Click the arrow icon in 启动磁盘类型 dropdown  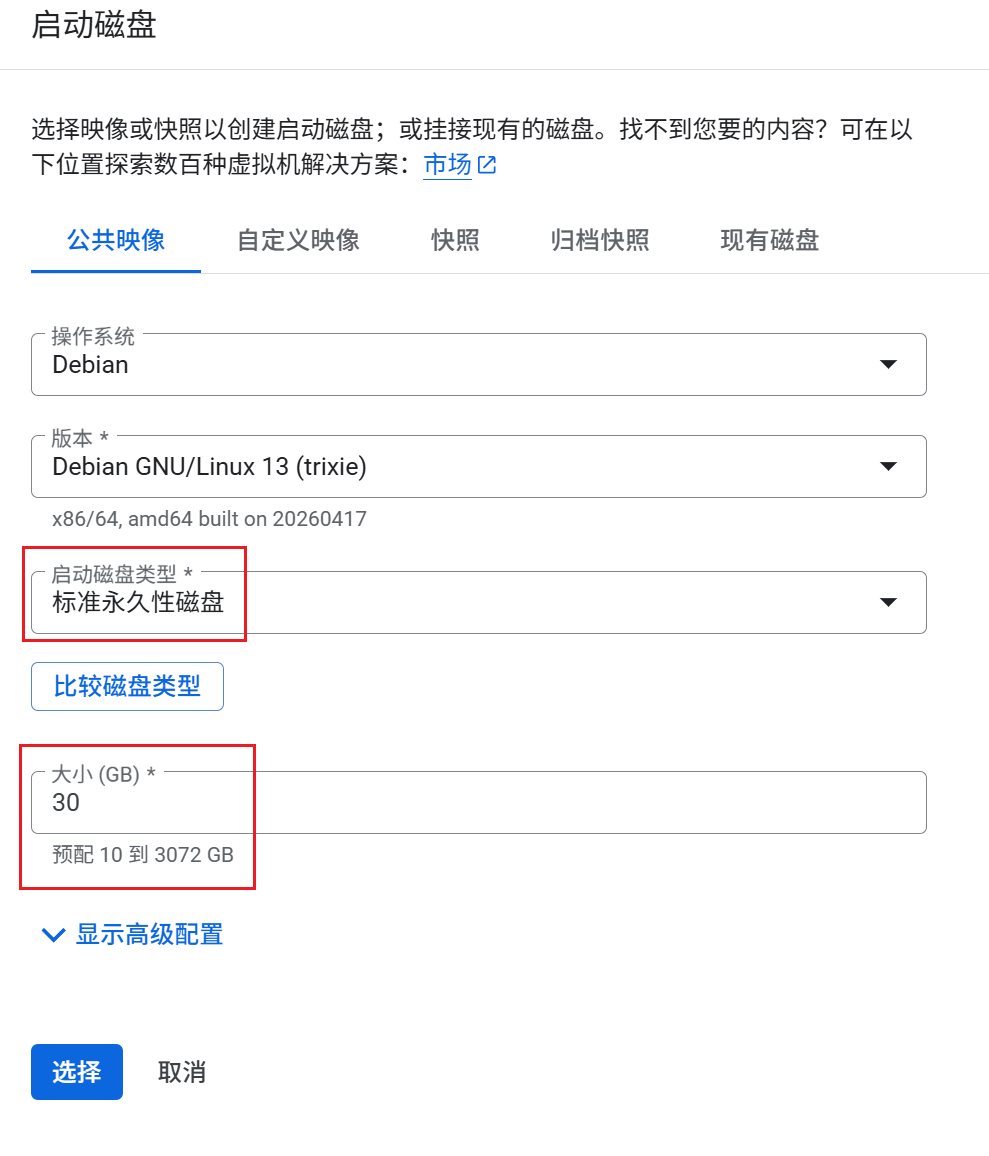887,603
